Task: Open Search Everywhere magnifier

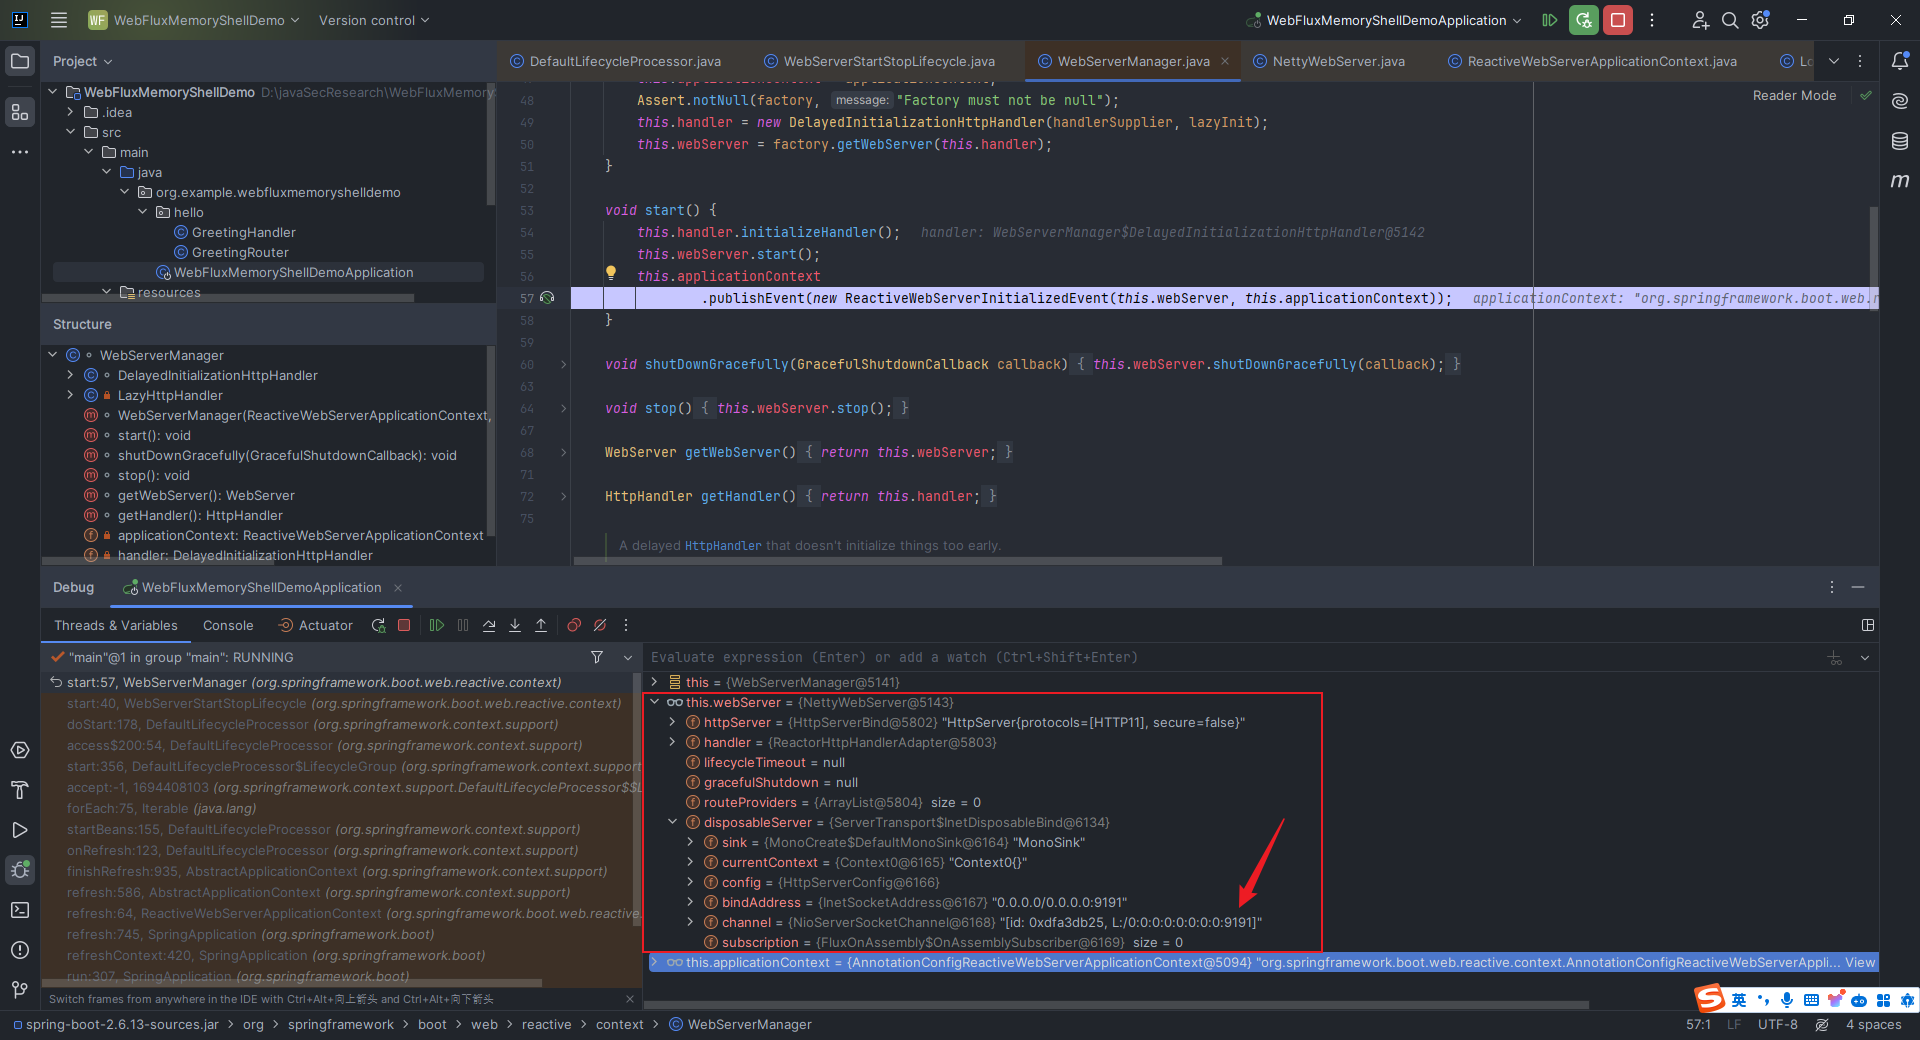Action: point(1730,20)
